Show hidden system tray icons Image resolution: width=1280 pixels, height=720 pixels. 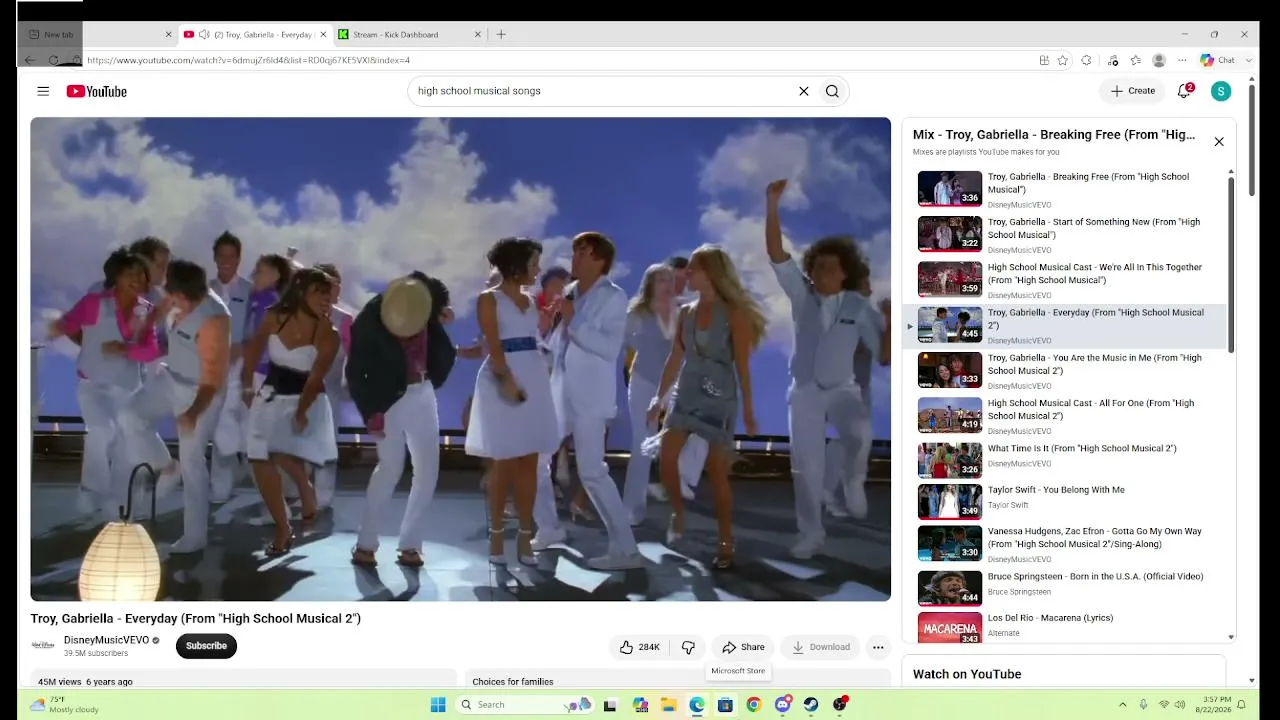(1122, 705)
